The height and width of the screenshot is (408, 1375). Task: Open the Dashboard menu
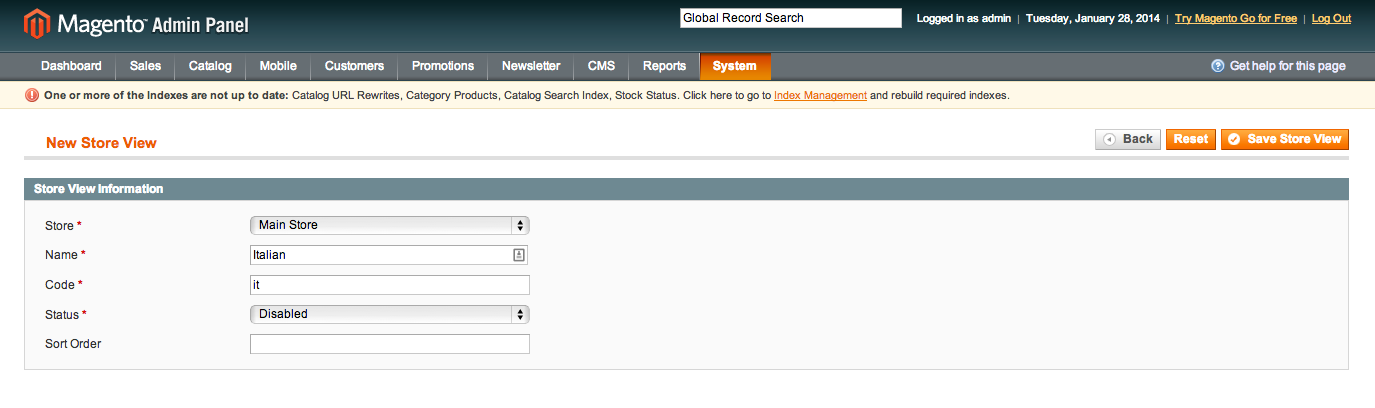(71, 66)
